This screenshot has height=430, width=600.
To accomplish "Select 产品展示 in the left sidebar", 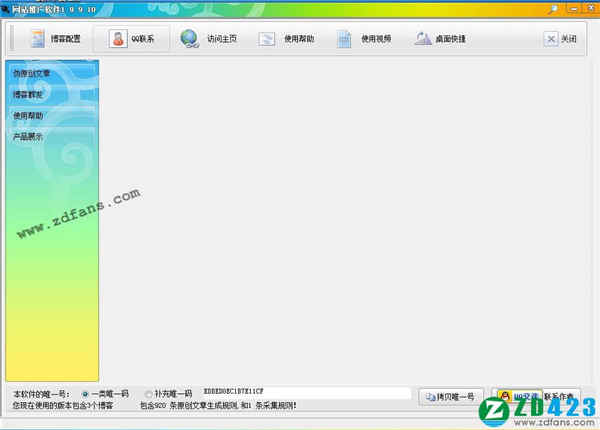I will pyautogui.click(x=29, y=136).
